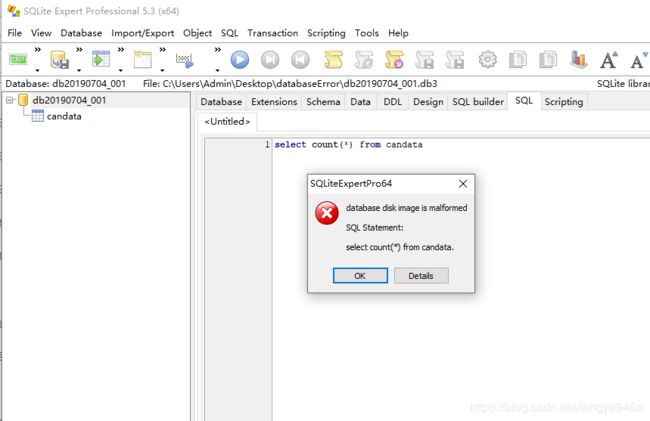
Task: Collapse the db20190704_001 tree node
Action: (10, 100)
